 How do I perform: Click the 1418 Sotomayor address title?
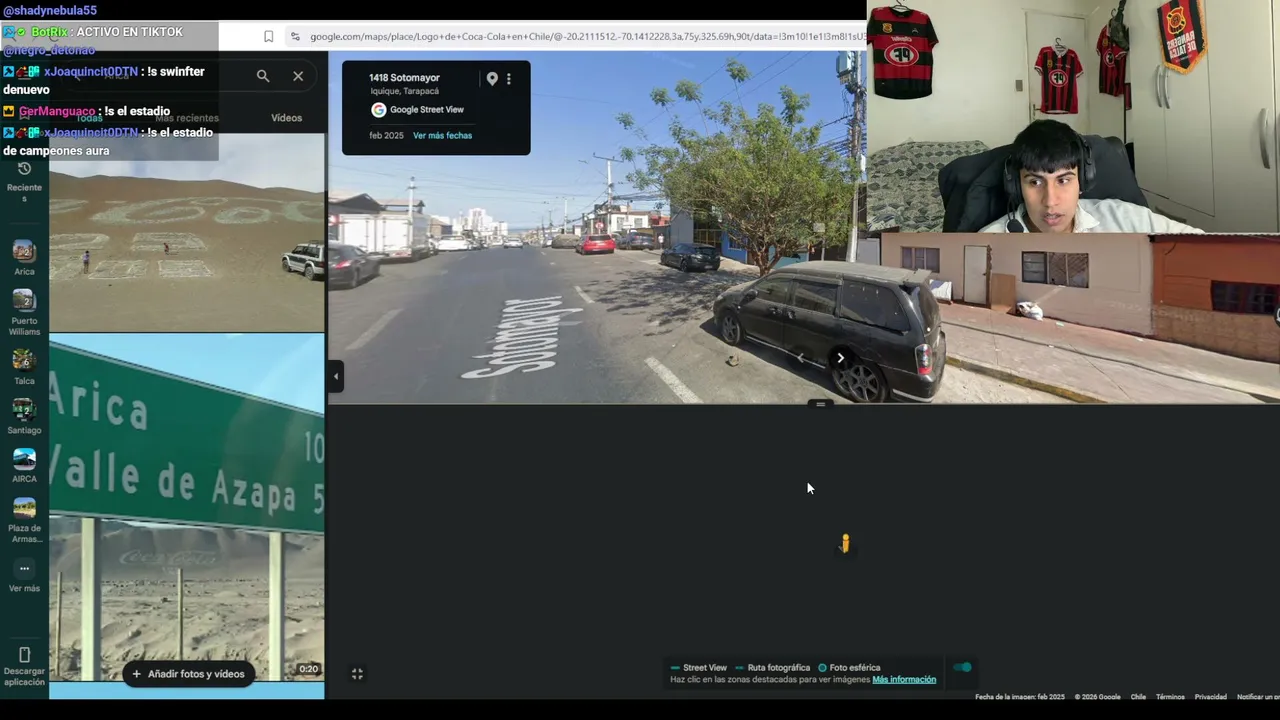click(x=404, y=78)
